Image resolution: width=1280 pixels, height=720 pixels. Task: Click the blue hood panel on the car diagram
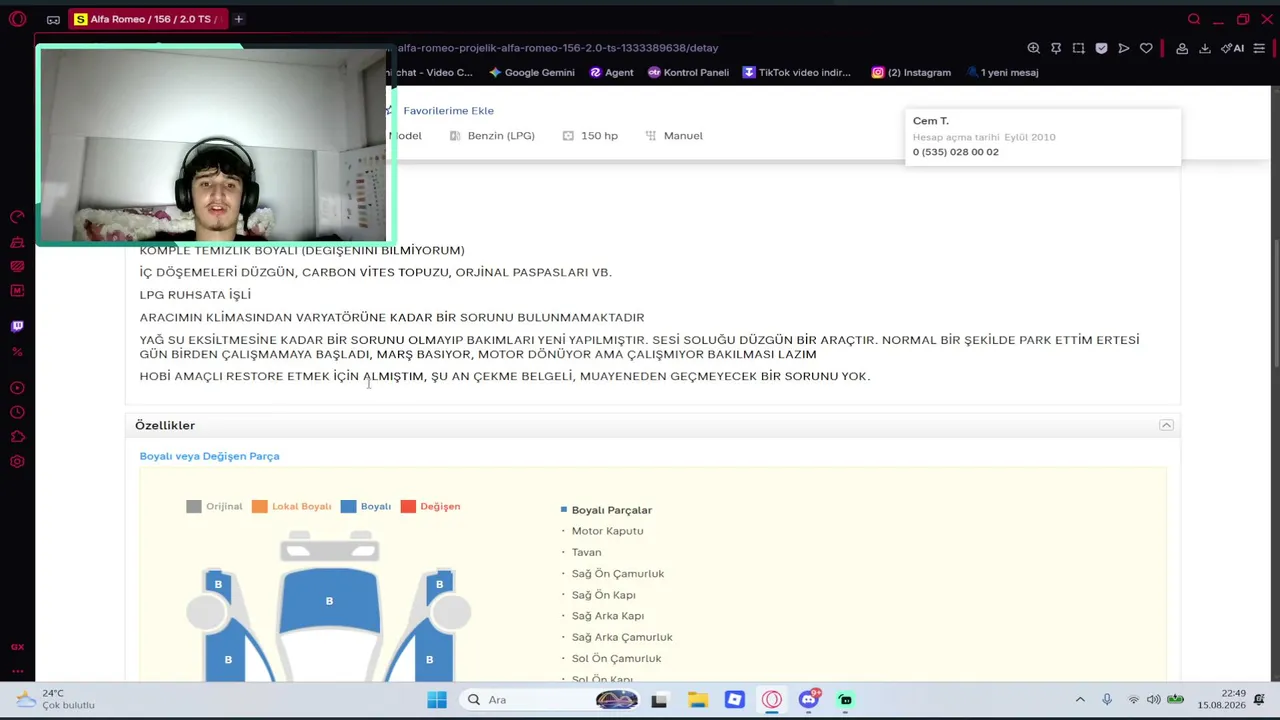tap(329, 600)
